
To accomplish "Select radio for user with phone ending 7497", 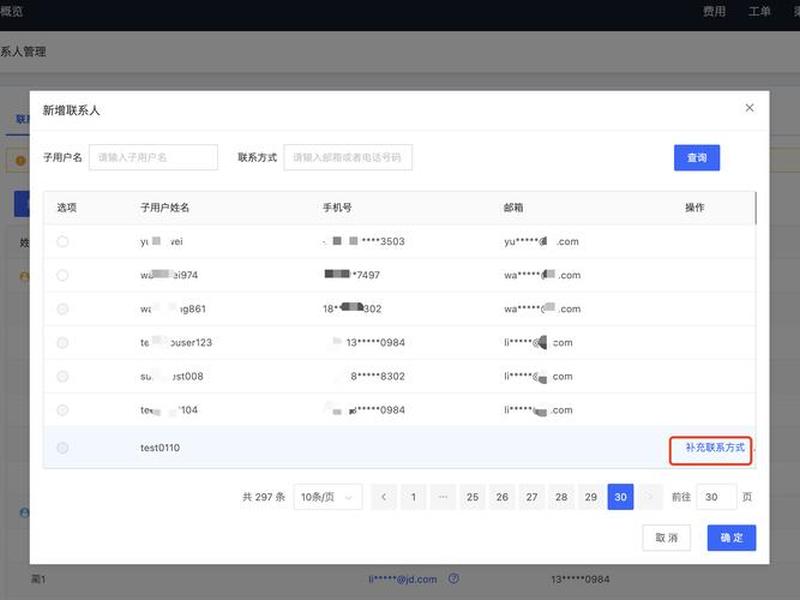I will coord(63,275).
